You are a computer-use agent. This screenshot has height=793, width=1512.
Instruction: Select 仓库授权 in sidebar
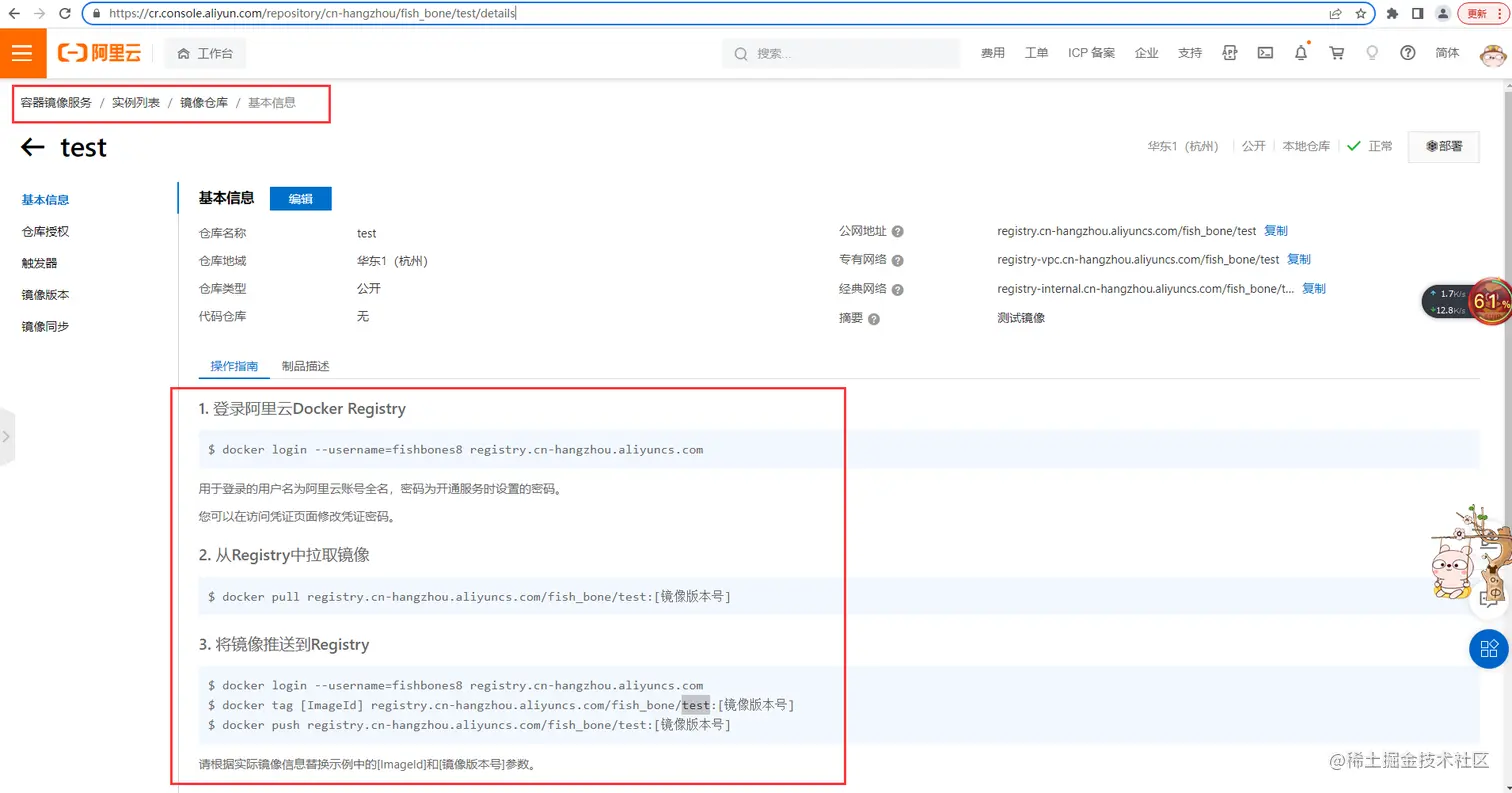[x=46, y=231]
